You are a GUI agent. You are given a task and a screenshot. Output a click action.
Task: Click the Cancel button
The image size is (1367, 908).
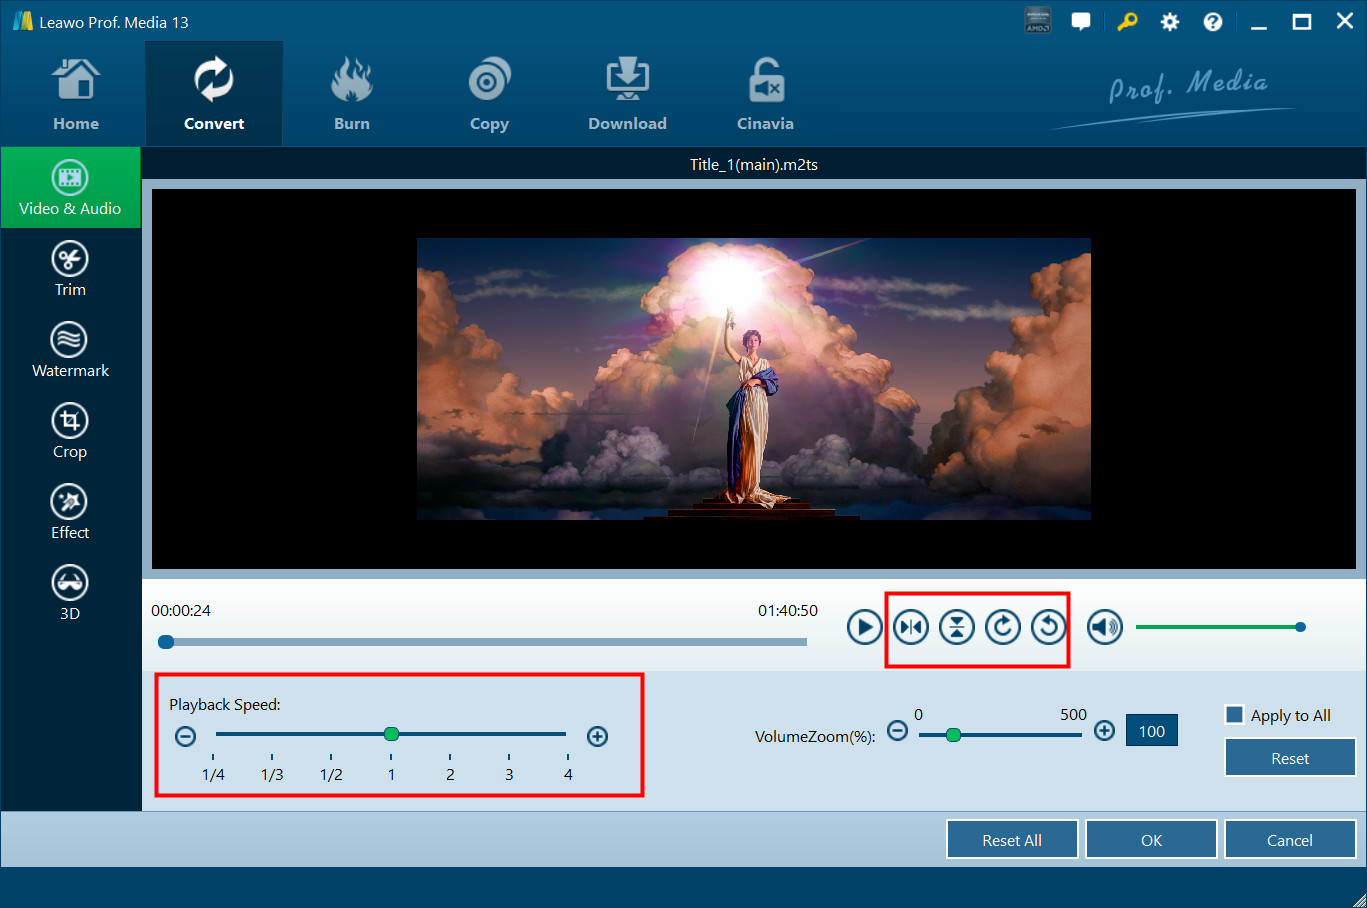pos(1290,840)
